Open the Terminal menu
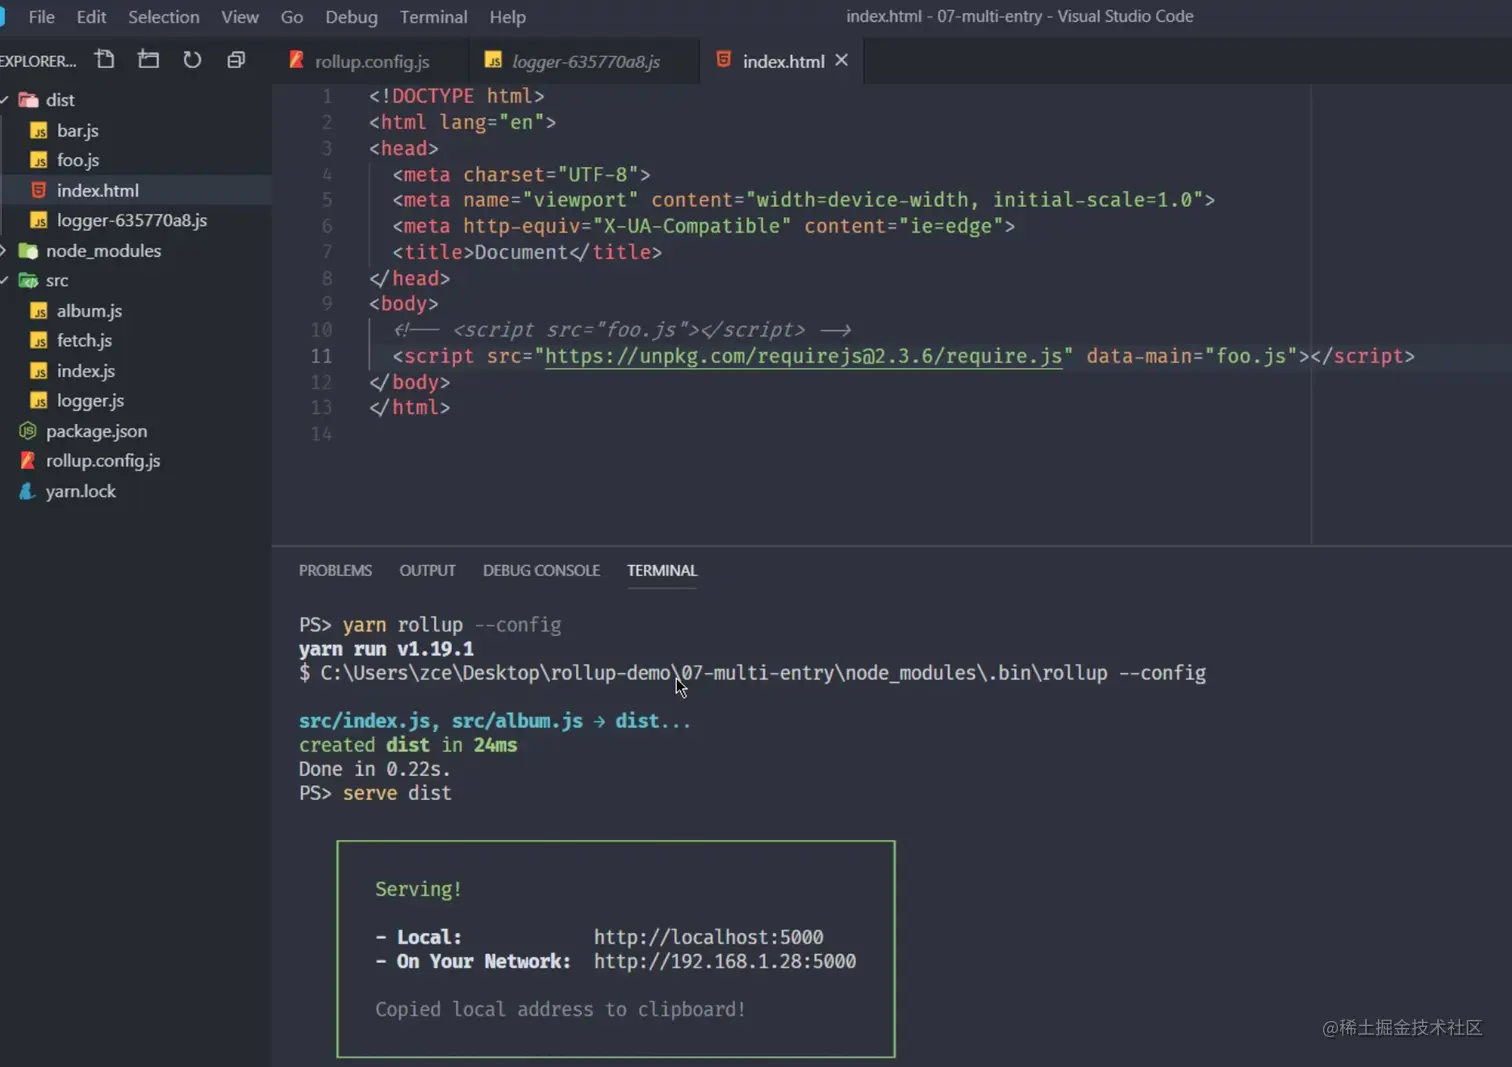Image resolution: width=1512 pixels, height=1067 pixels. (434, 17)
